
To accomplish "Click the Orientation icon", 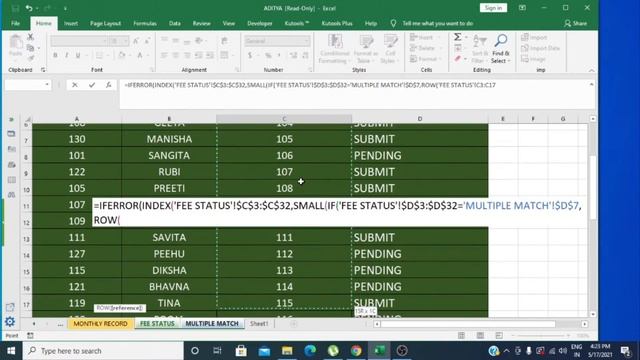I will (199, 41).
